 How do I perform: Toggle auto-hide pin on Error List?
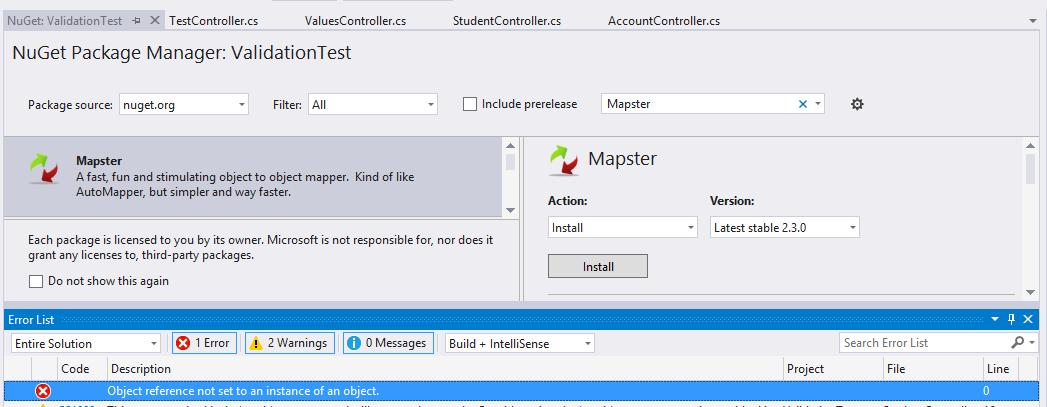click(1011, 320)
